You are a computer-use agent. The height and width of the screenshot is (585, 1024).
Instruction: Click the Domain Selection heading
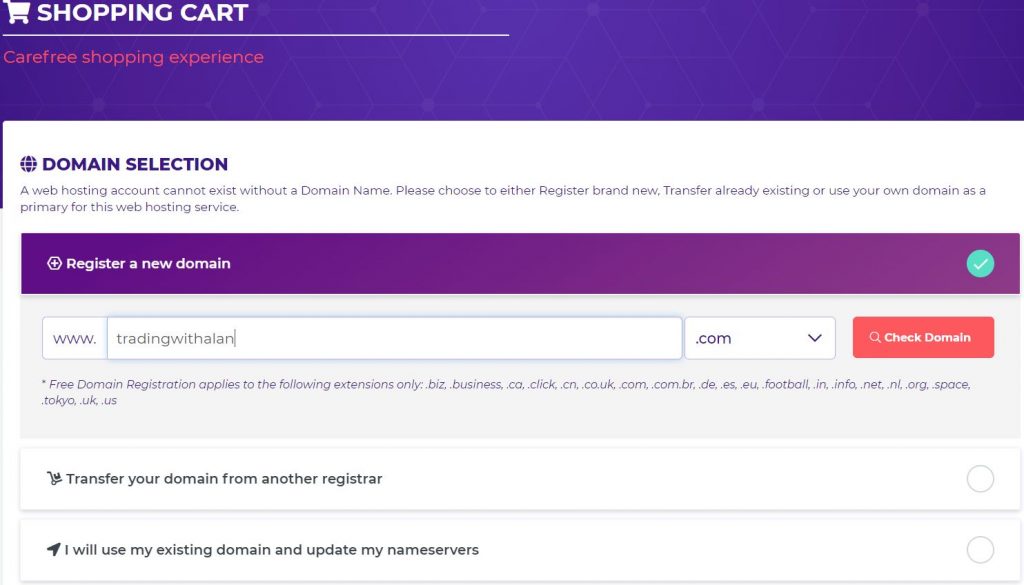pyautogui.click(x=135, y=164)
